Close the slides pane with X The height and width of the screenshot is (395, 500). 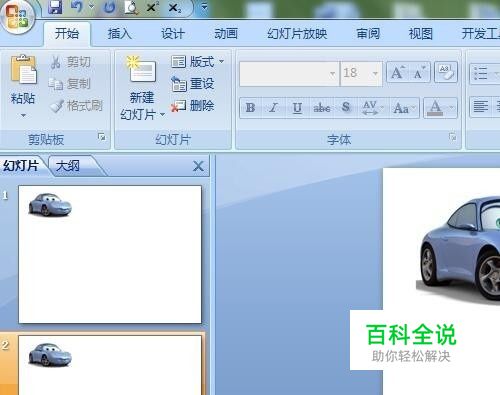coord(198,166)
